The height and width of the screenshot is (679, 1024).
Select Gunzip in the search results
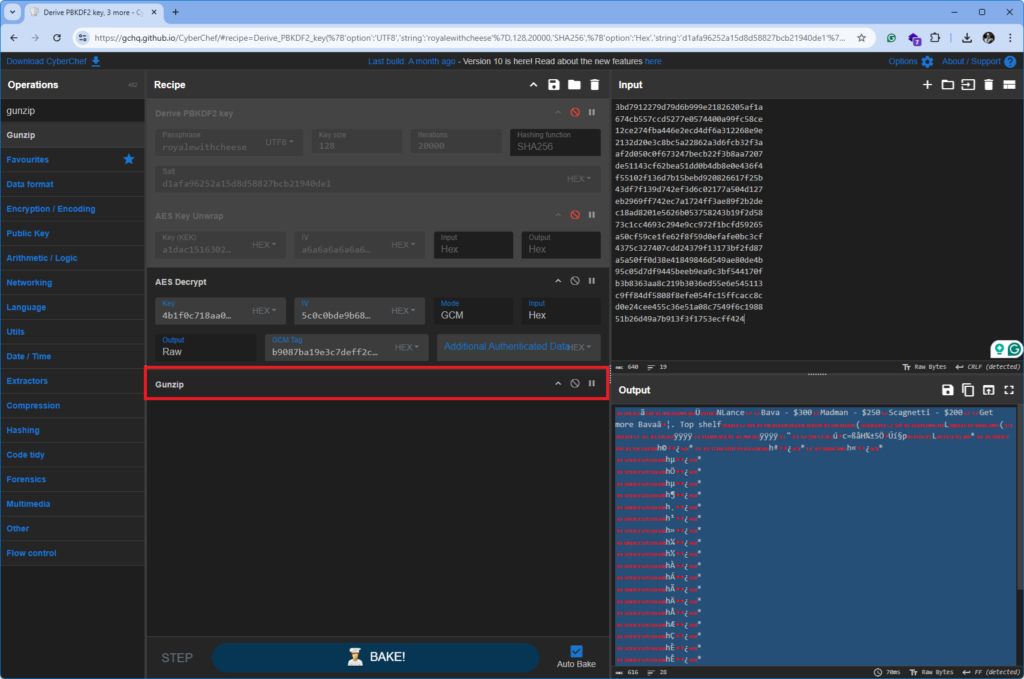tap(72, 135)
